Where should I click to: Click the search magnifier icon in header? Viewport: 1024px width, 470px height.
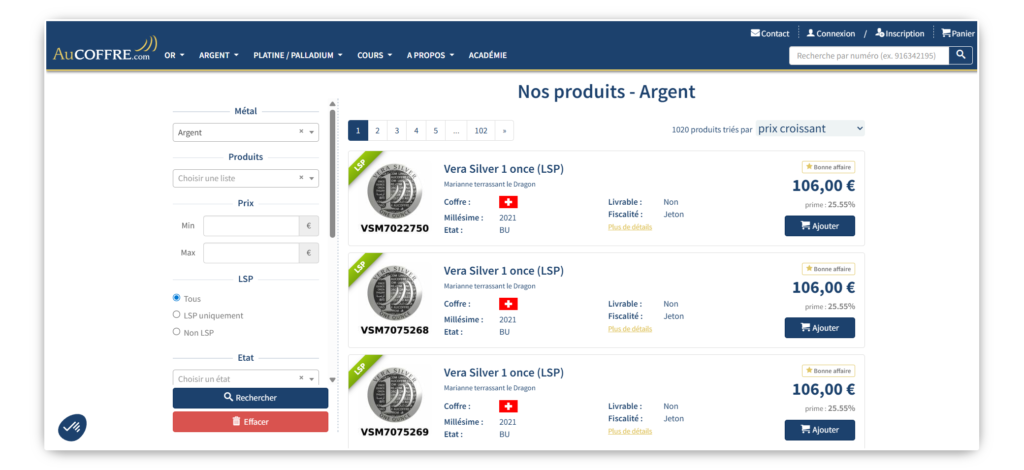960,55
